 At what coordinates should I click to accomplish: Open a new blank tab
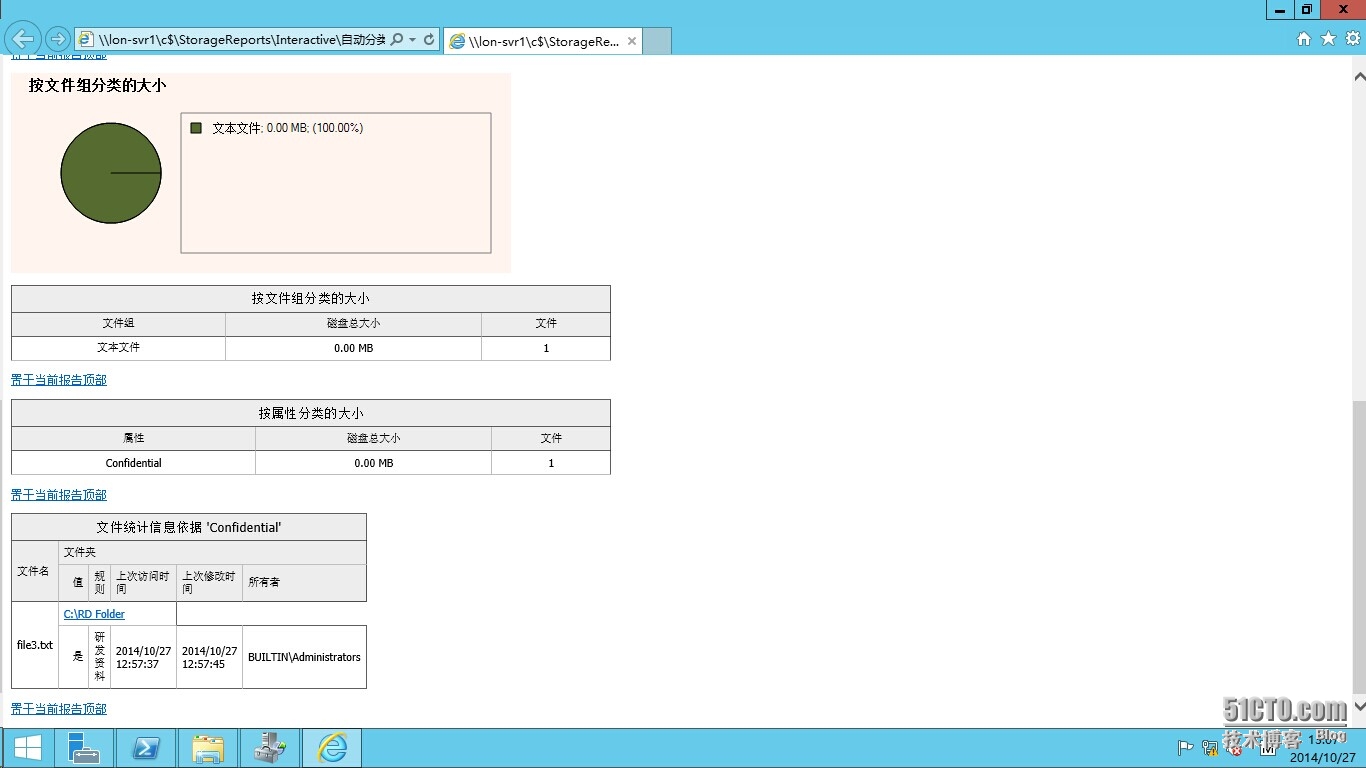point(656,41)
